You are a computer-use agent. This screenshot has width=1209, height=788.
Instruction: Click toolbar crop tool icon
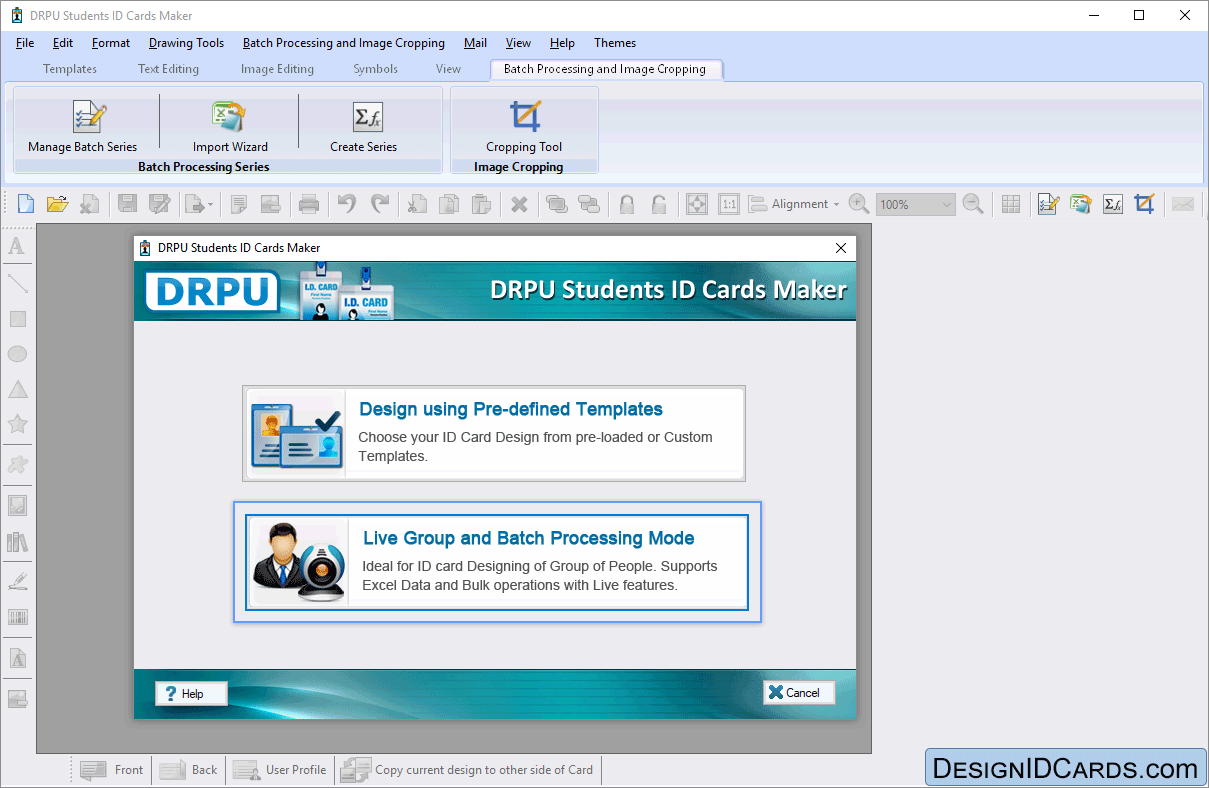point(1145,204)
